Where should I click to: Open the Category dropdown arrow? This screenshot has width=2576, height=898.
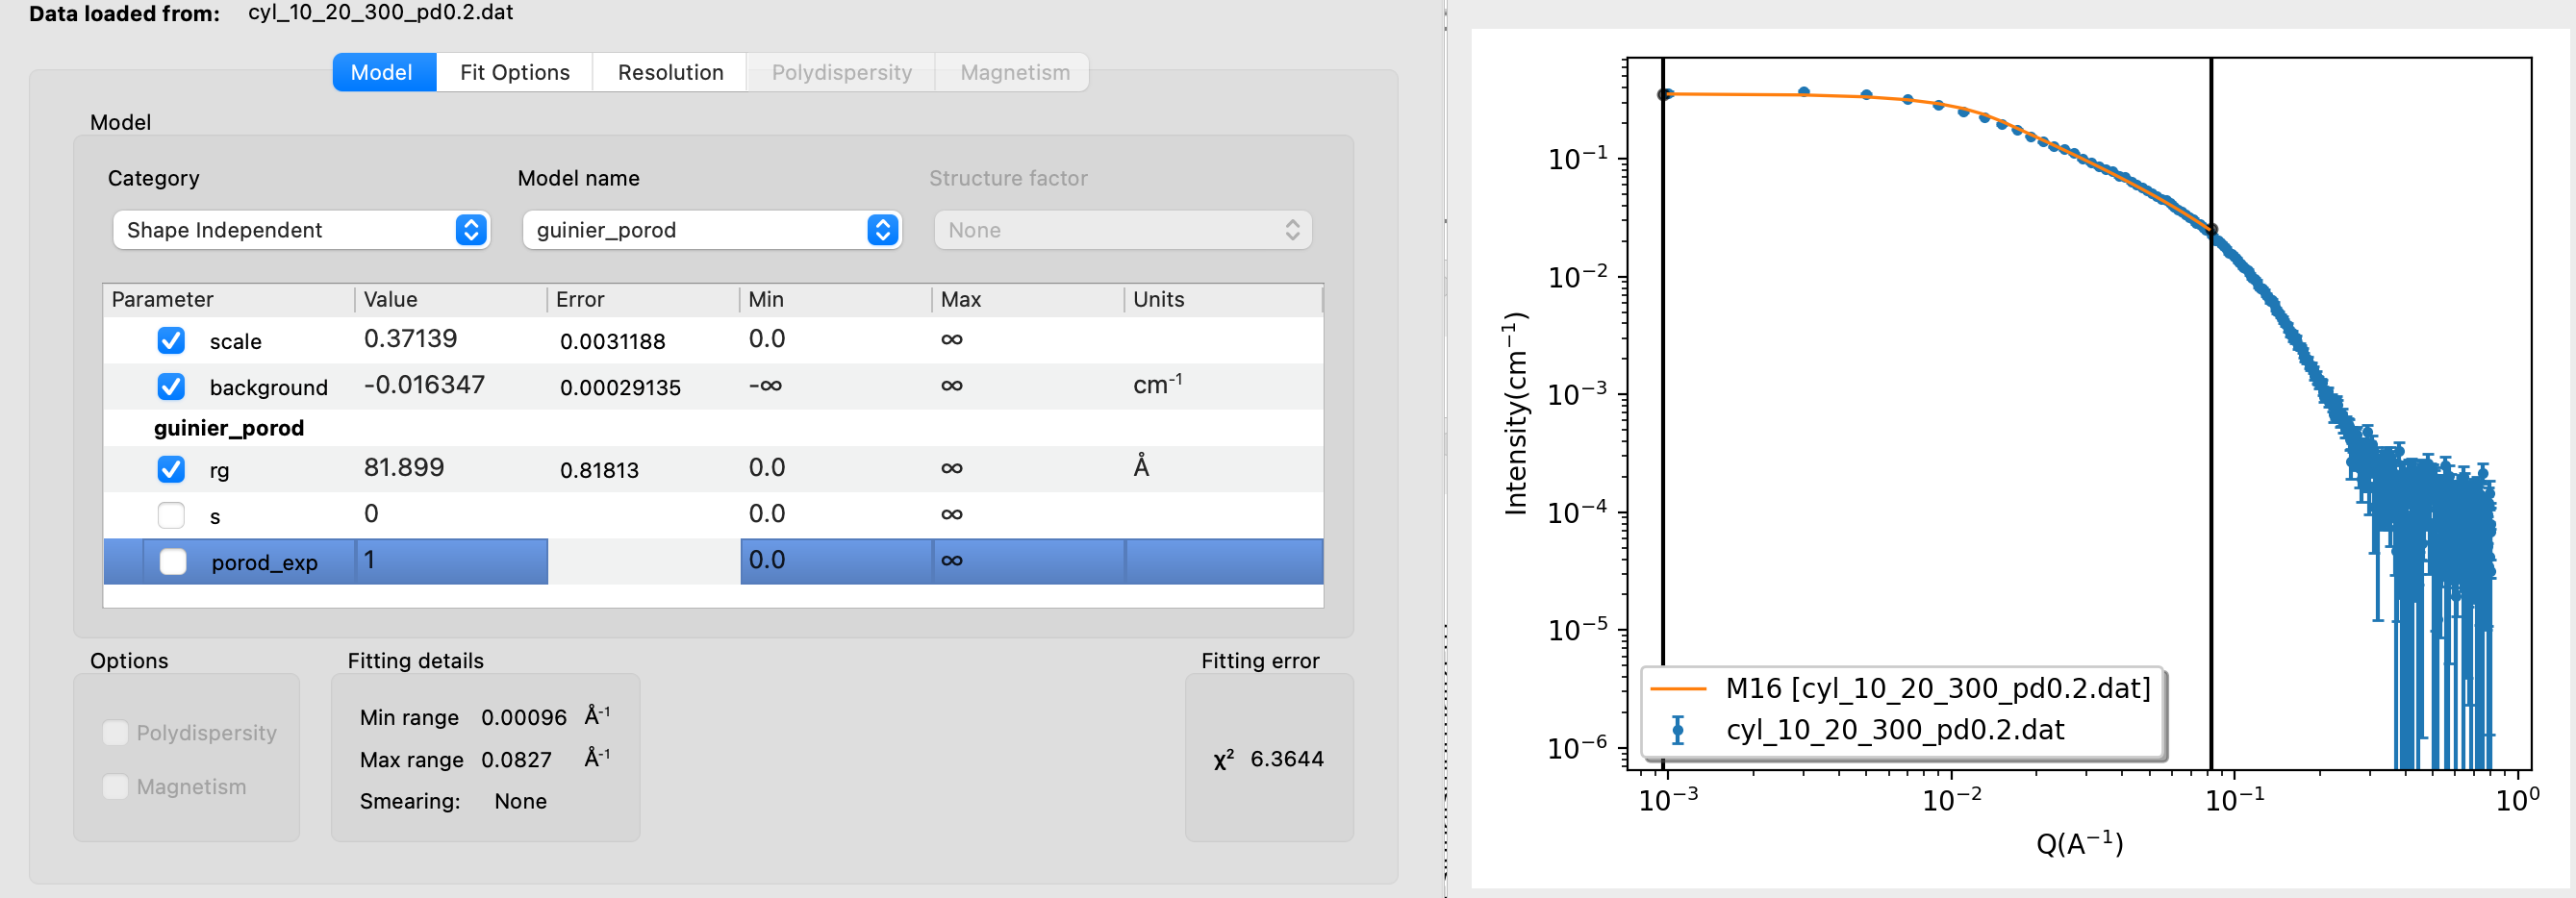coord(471,230)
